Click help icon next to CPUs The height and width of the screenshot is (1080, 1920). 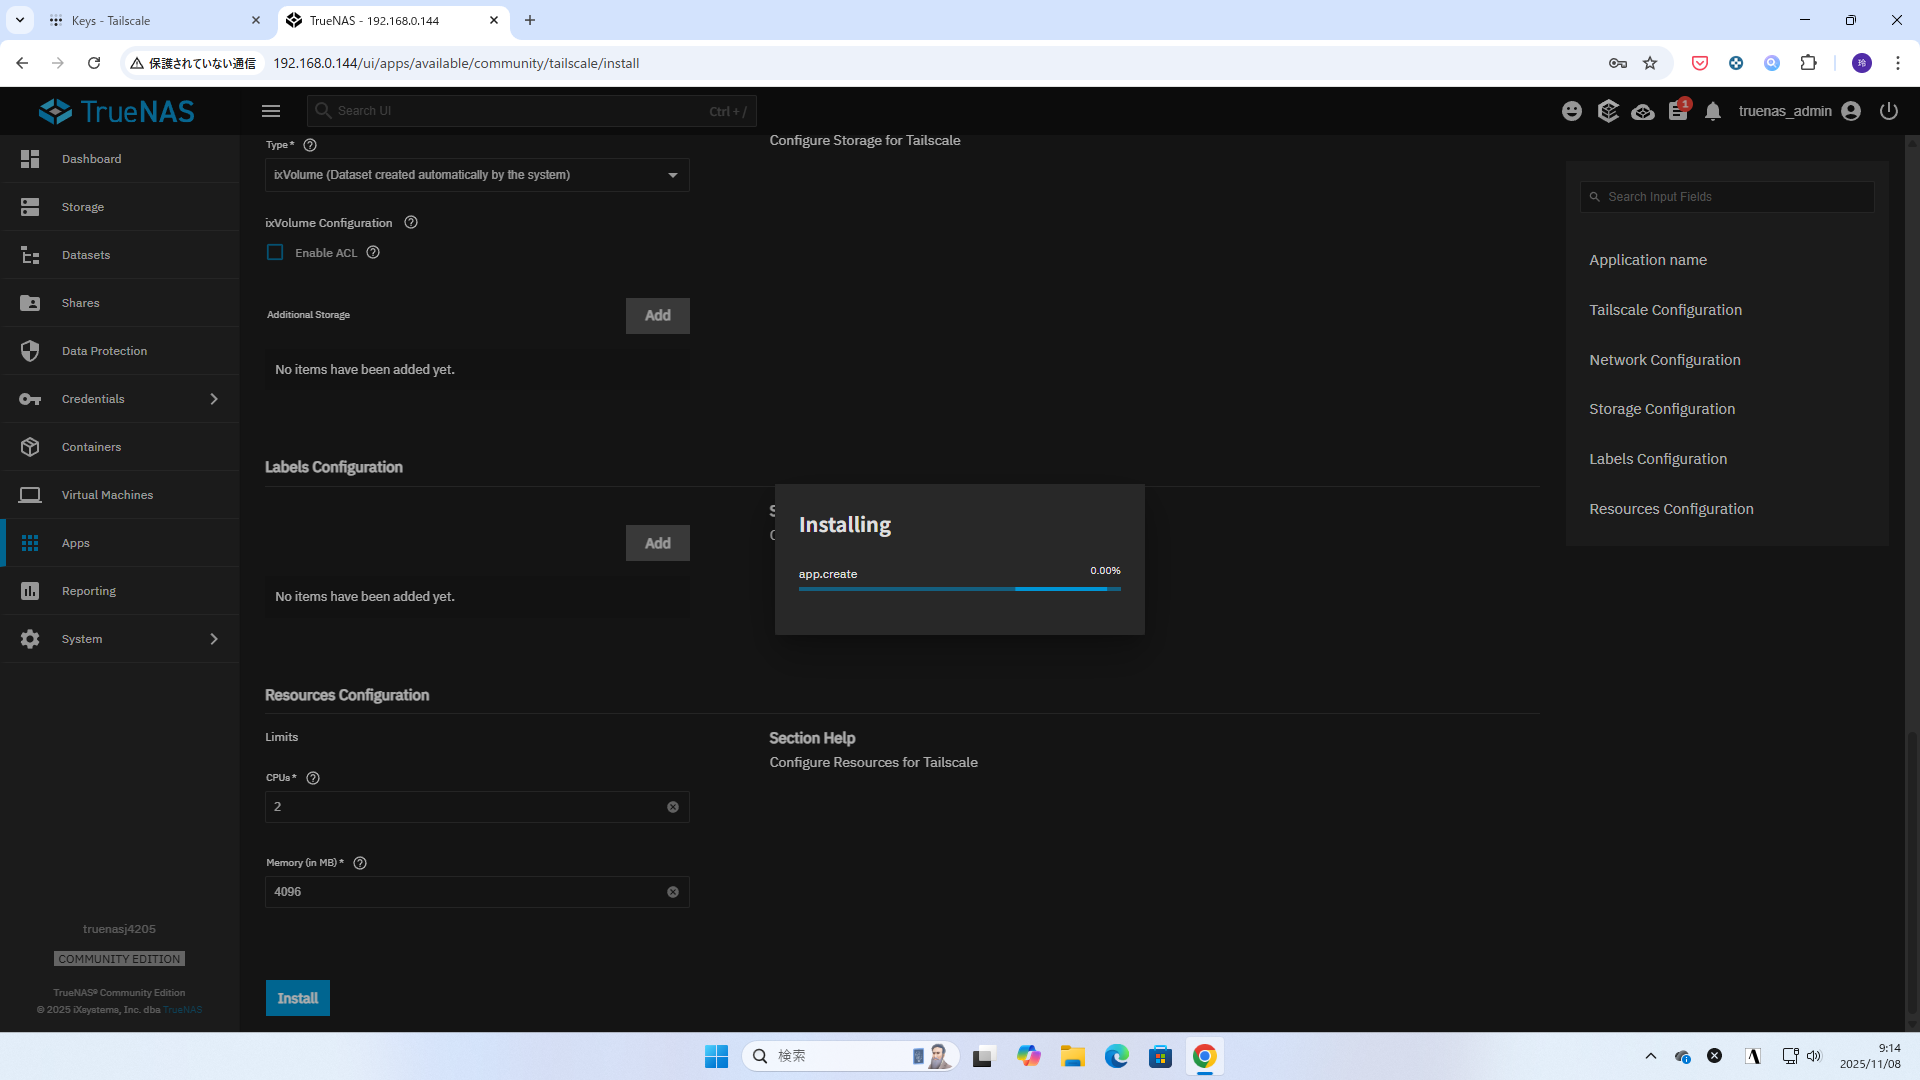tap(313, 778)
